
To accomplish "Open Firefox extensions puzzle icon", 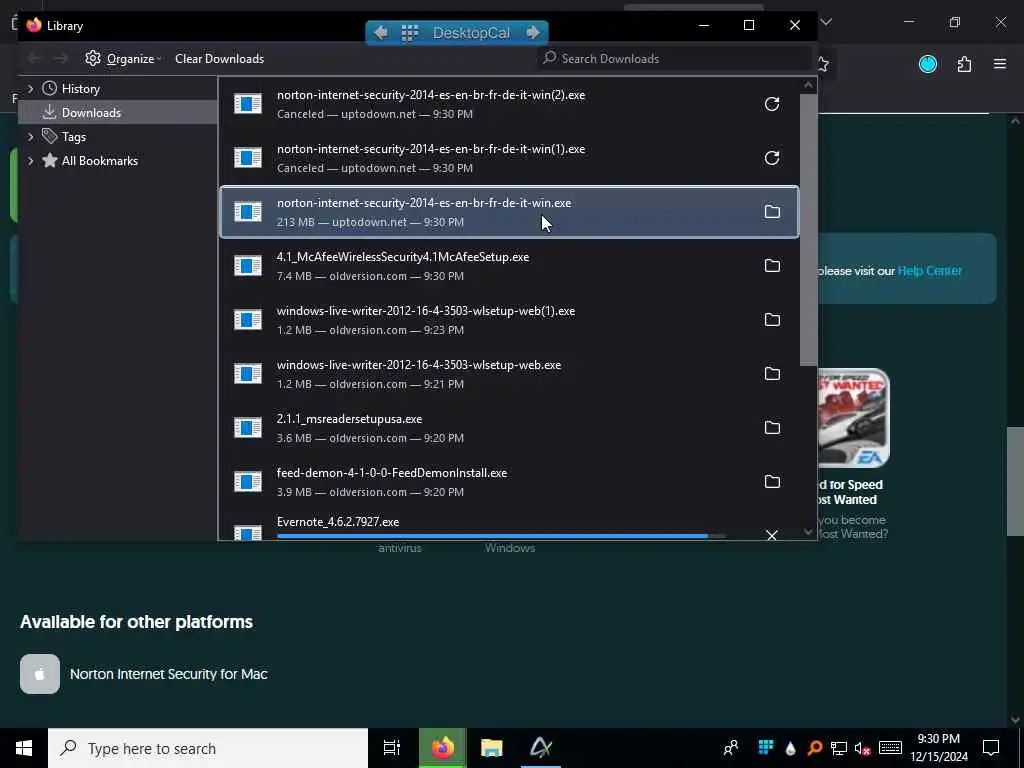I will [964, 64].
